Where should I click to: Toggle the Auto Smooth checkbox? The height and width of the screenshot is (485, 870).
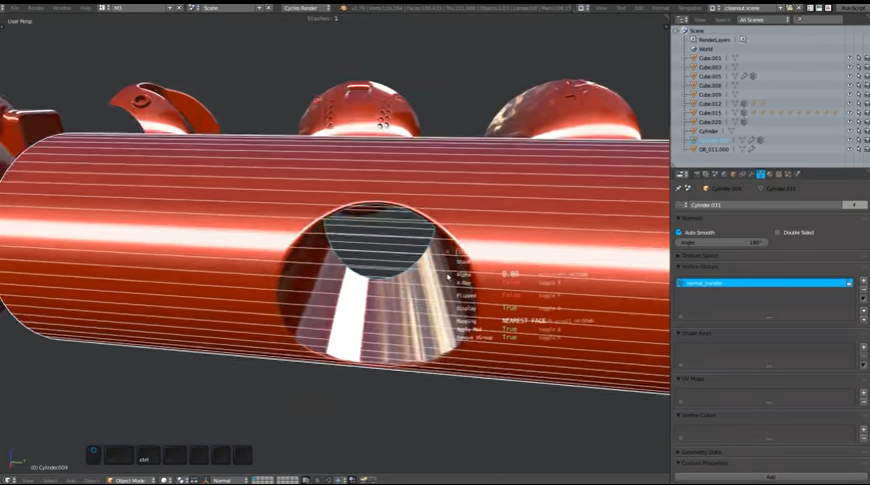[x=679, y=232]
